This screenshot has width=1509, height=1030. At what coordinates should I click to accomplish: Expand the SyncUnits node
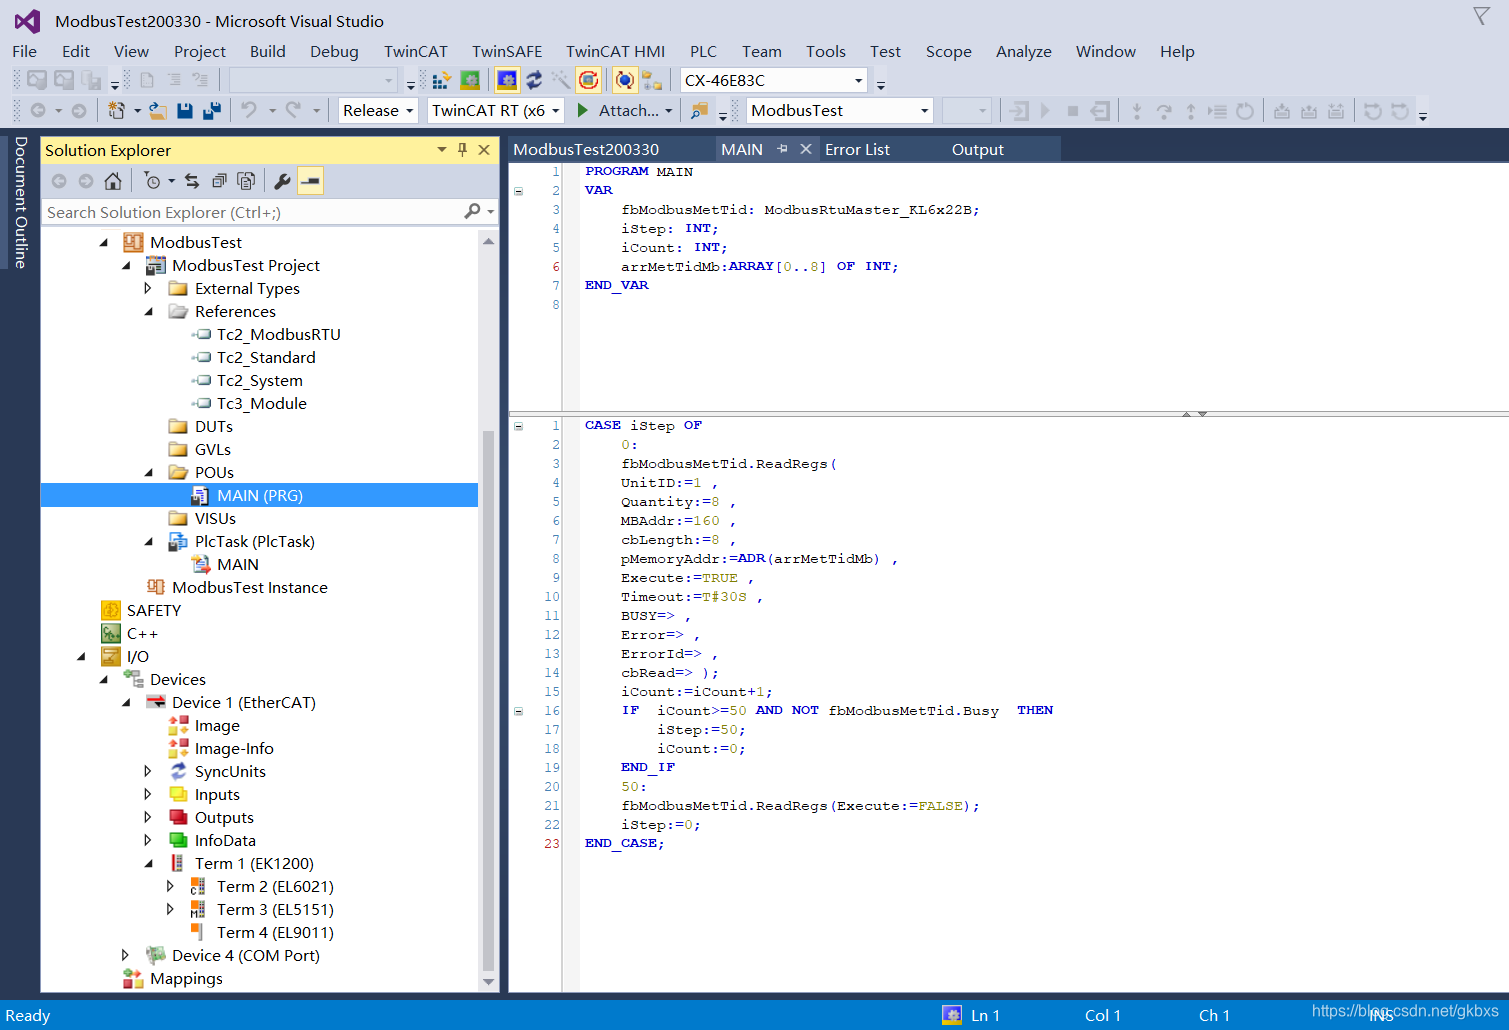(x=149, y=772)
